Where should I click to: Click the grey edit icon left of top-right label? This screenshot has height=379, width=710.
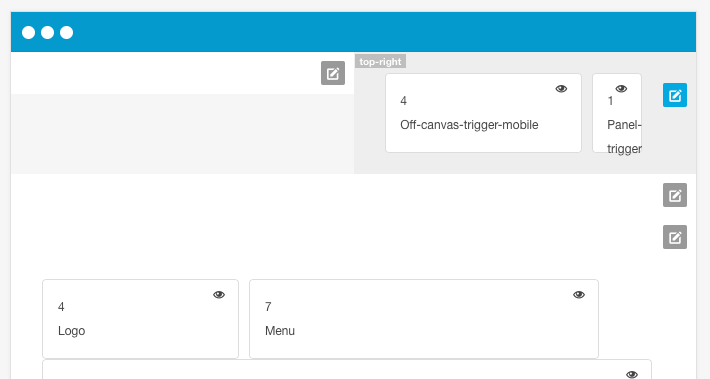pos(333,73)
